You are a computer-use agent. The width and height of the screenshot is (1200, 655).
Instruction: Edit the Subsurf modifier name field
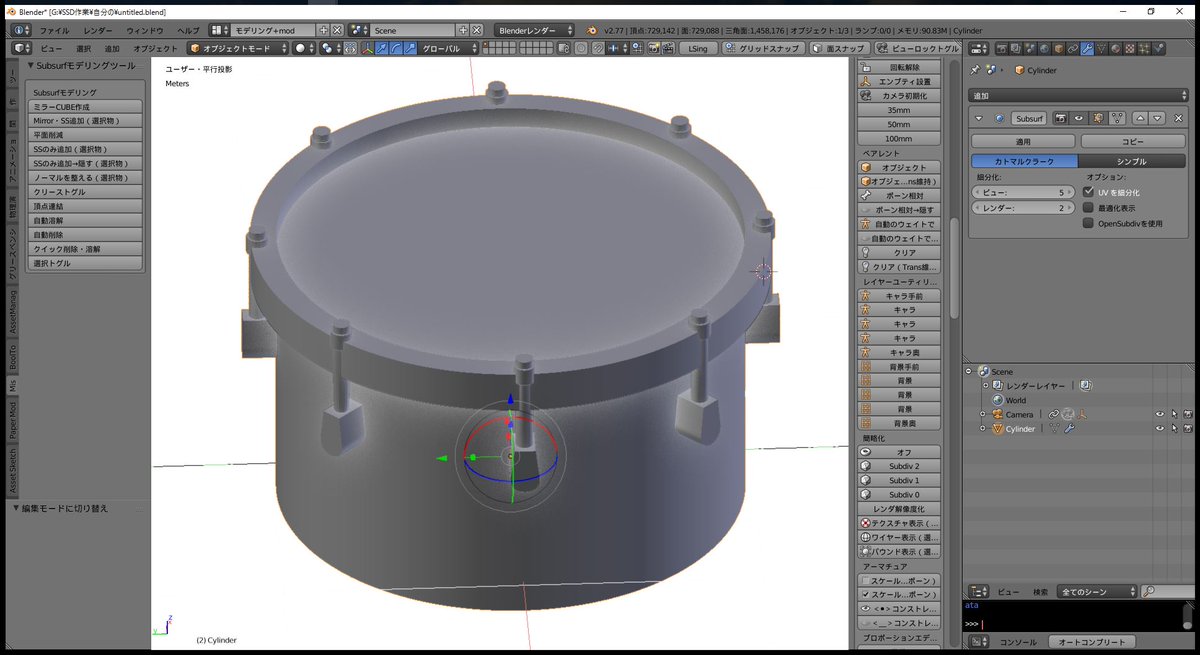pos(1029,118)
